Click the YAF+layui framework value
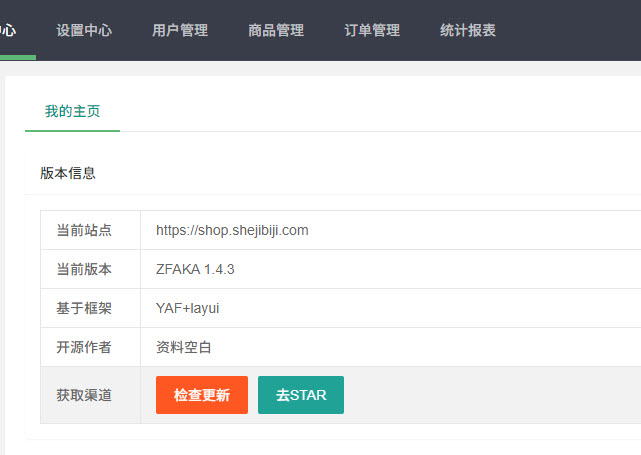Viewport: 641px width, 455px height. (187, 308)
